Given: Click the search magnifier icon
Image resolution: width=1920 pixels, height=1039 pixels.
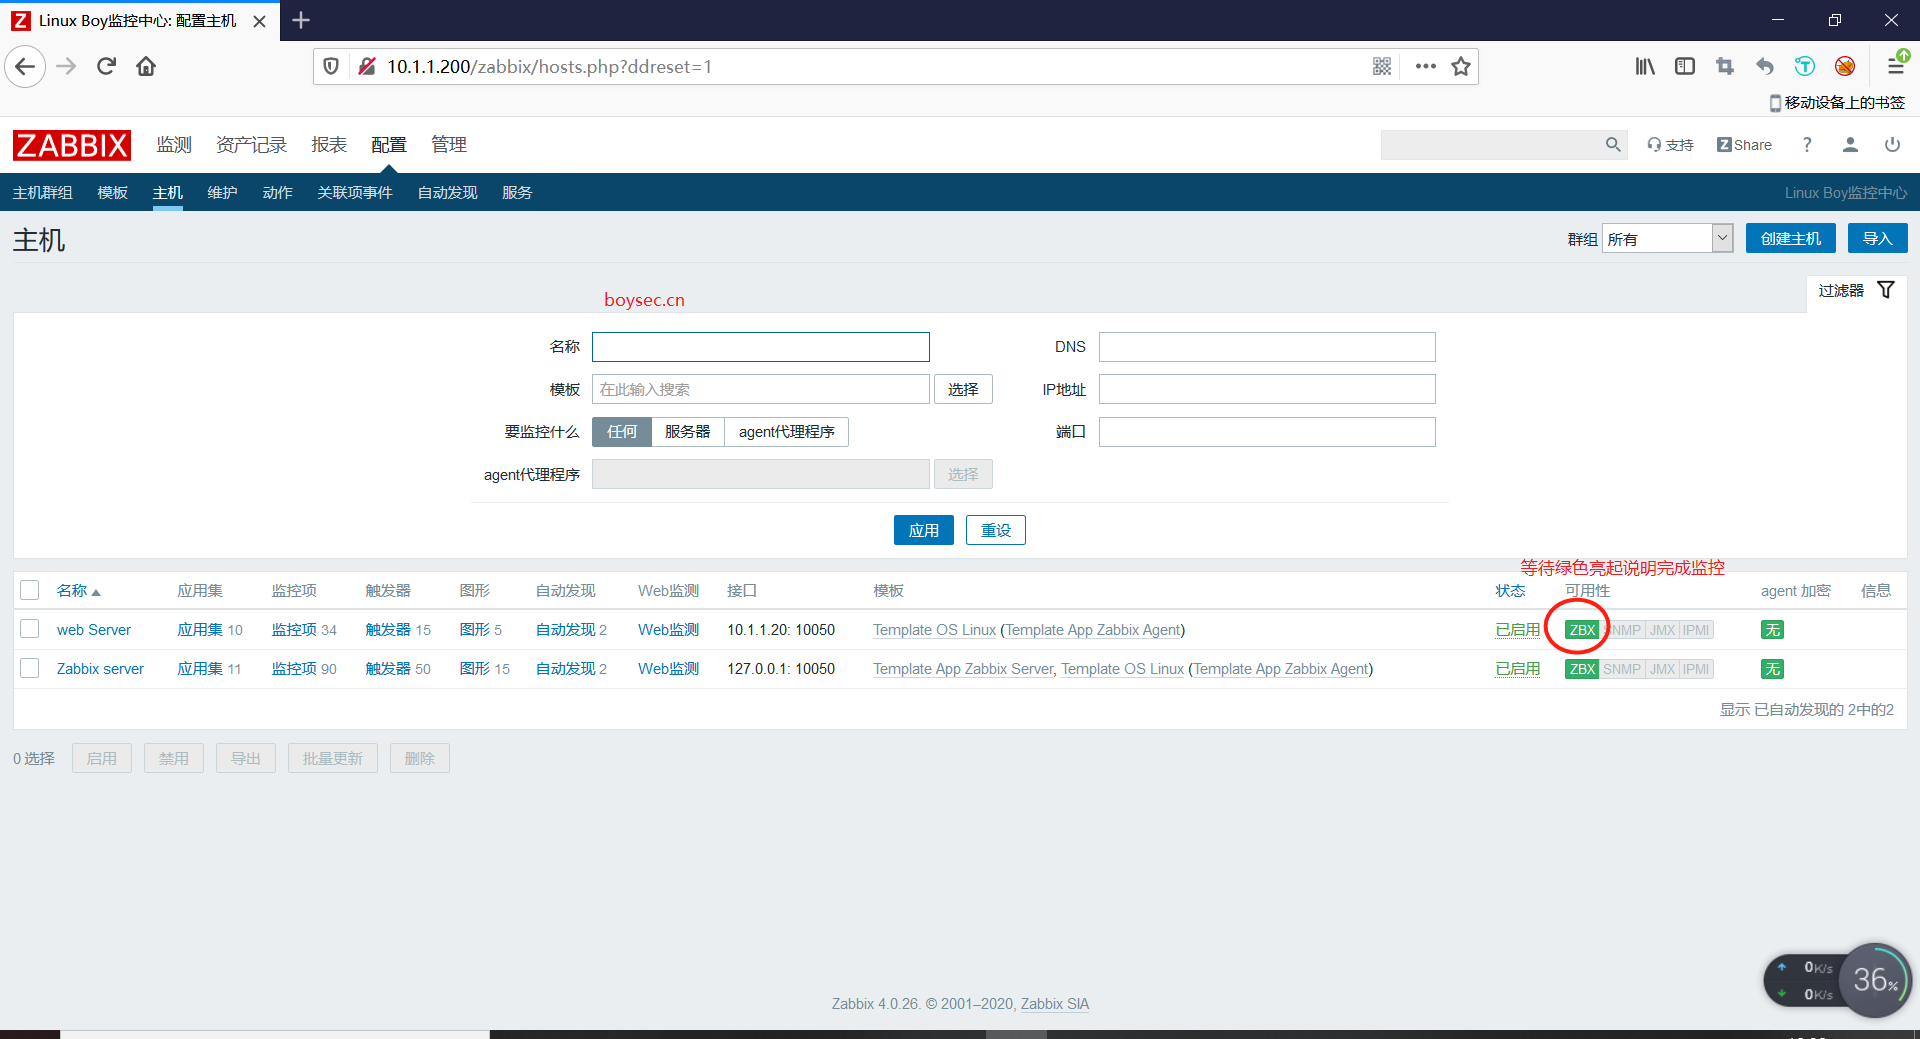Looking at the screenshot, I should coord(1612,145).
